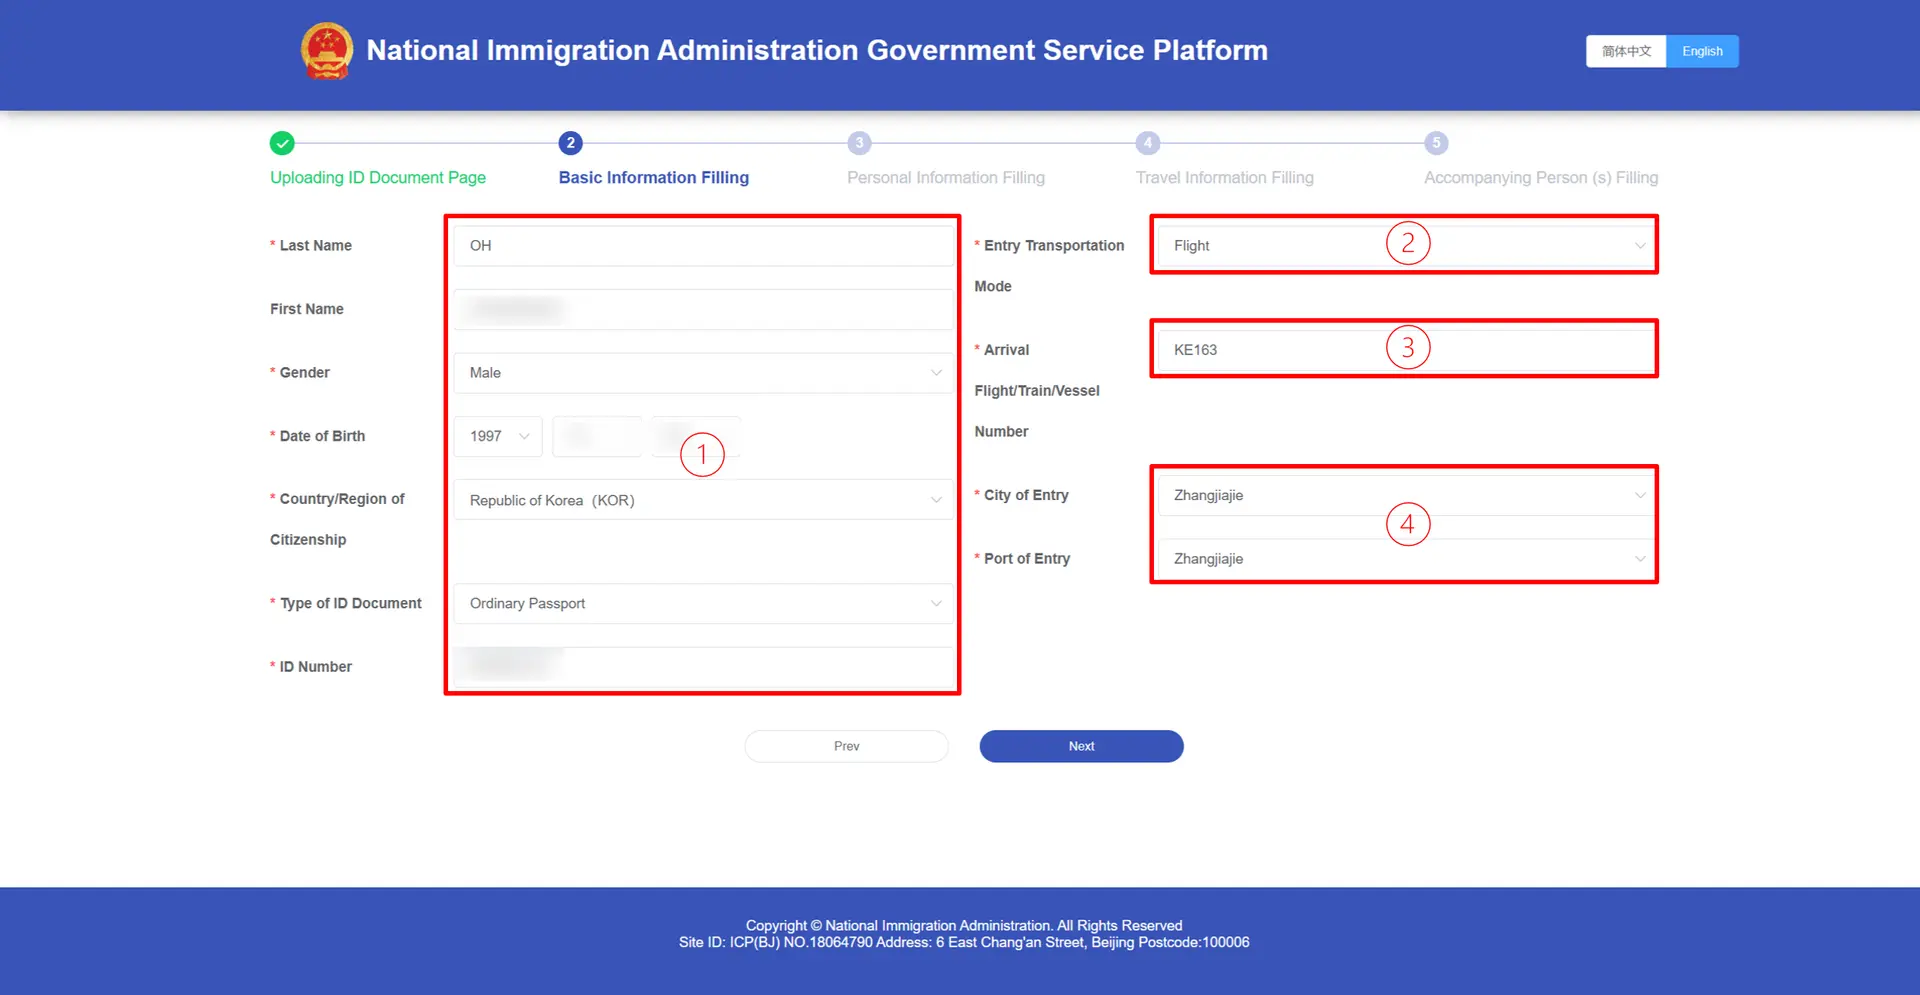Screen dimensions: 1920x995
Task: Click the national emblem logo
Action: [327, 50]
